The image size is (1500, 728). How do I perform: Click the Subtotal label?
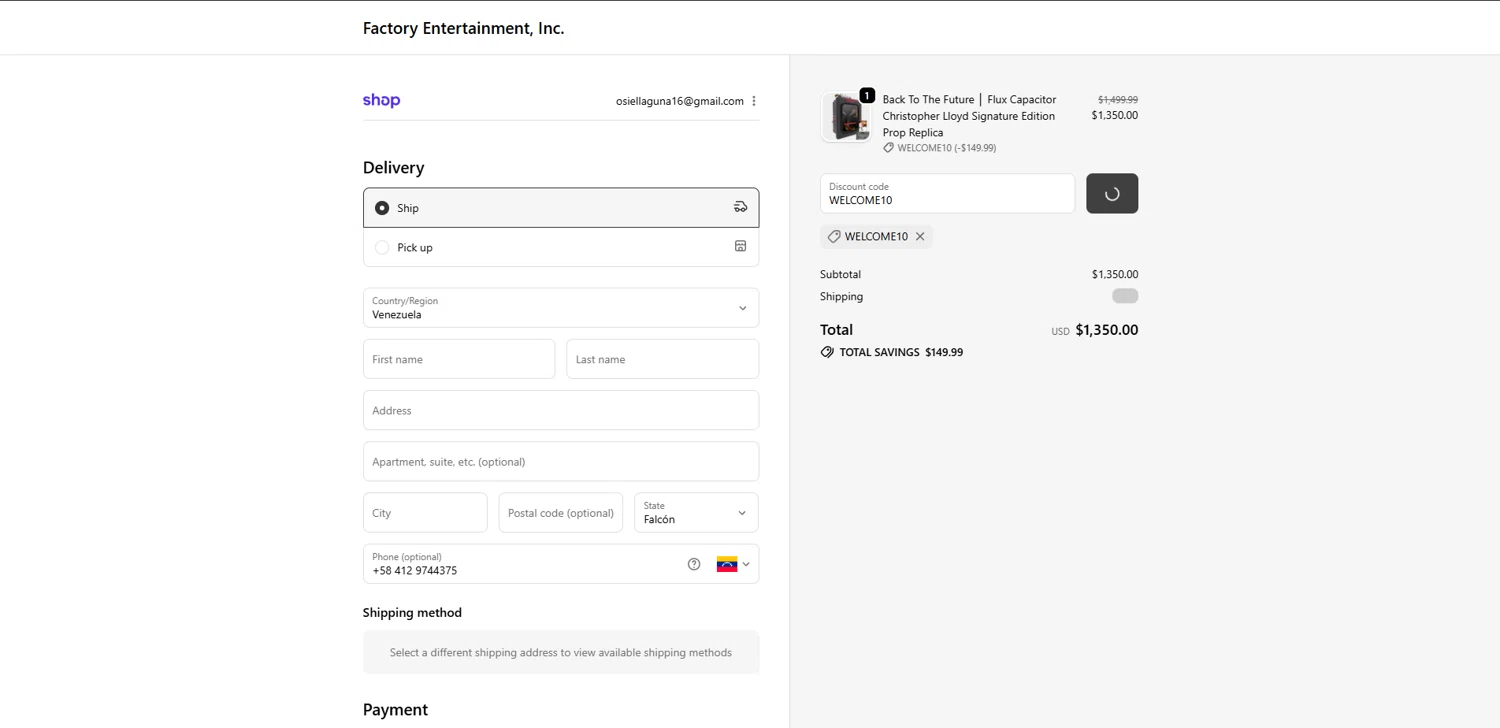[840, 274]
